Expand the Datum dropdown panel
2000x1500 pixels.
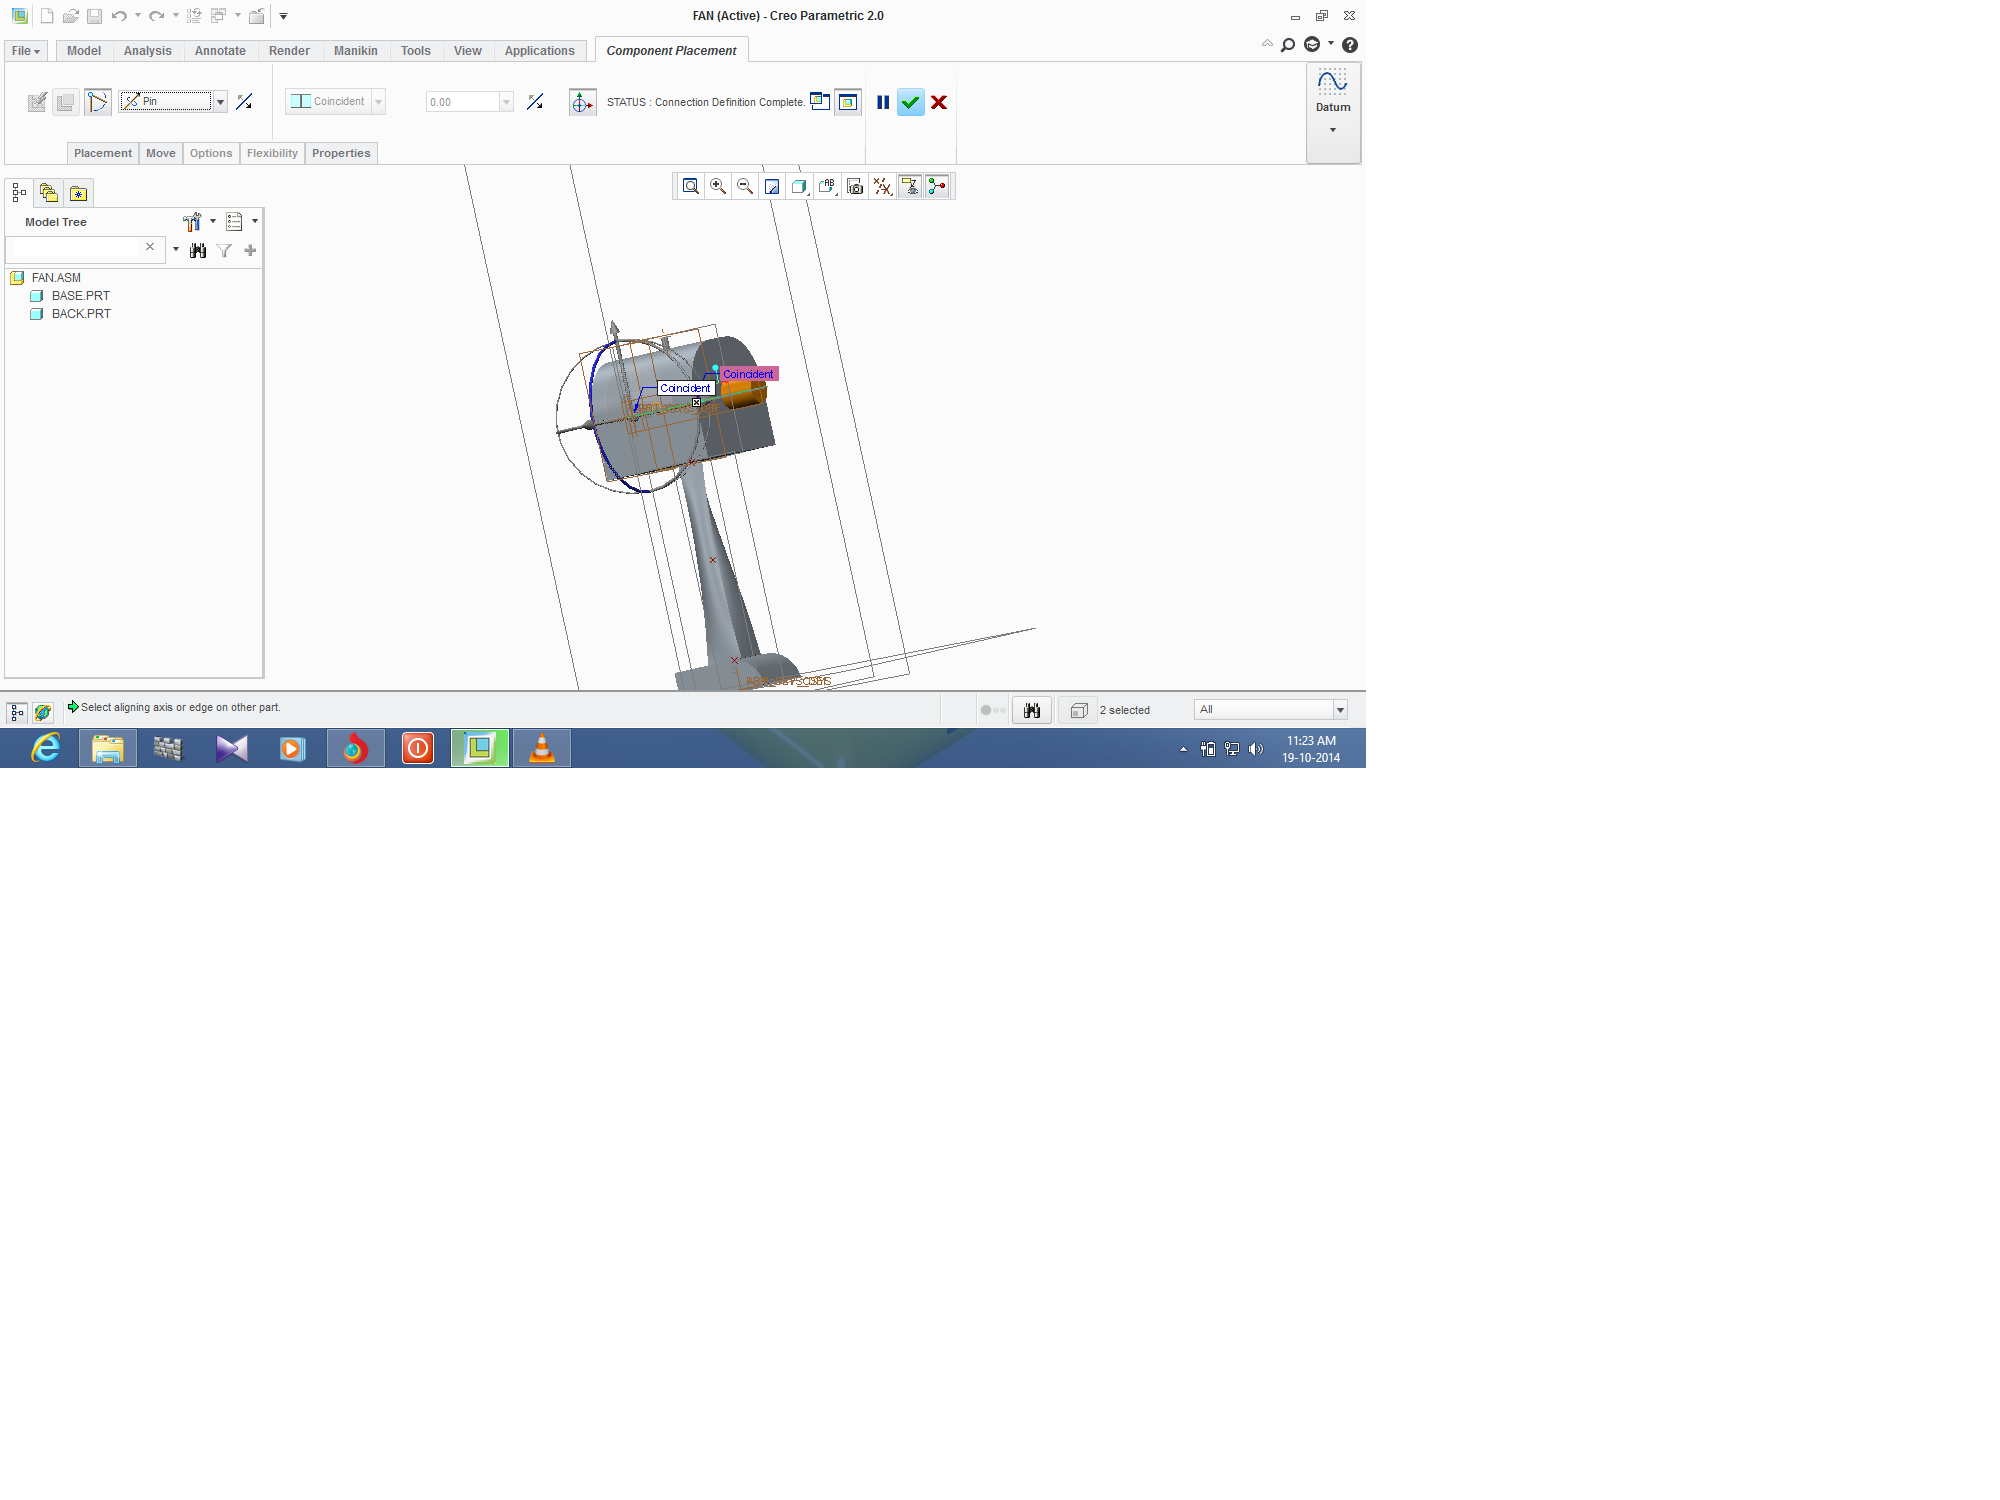[x=1332, y=130]
